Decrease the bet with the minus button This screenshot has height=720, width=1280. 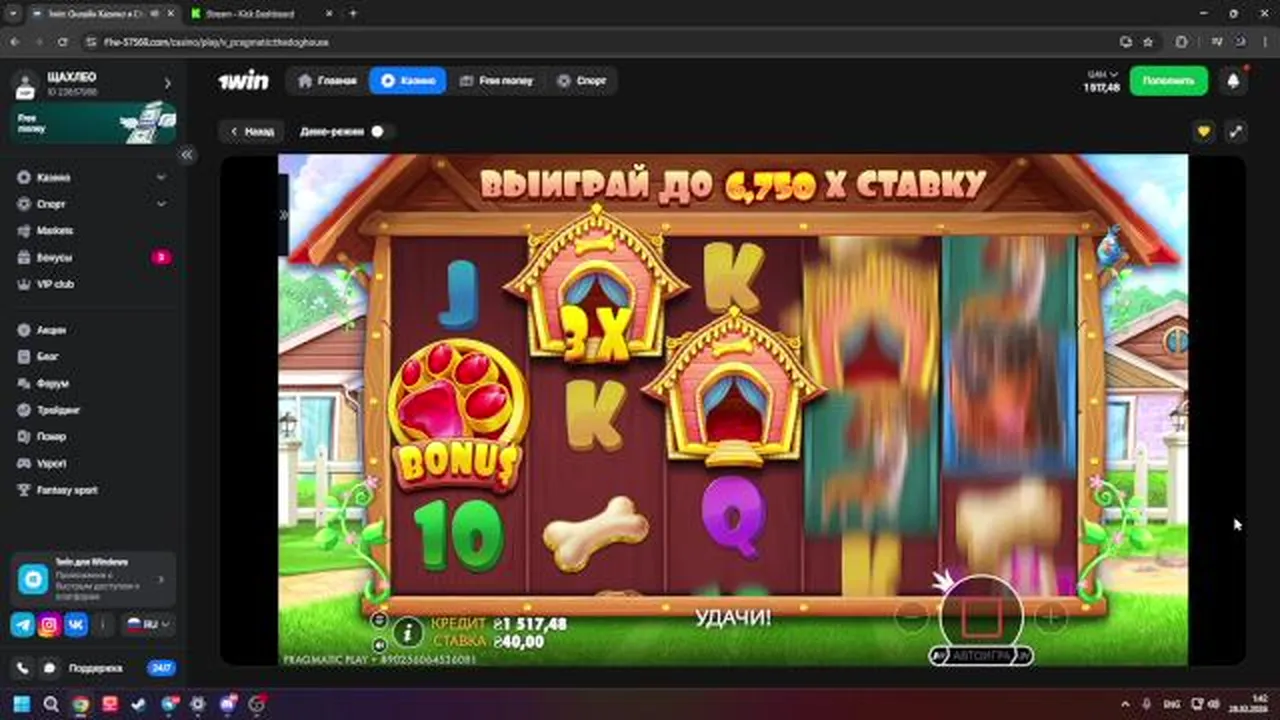[x=912, y=618]
